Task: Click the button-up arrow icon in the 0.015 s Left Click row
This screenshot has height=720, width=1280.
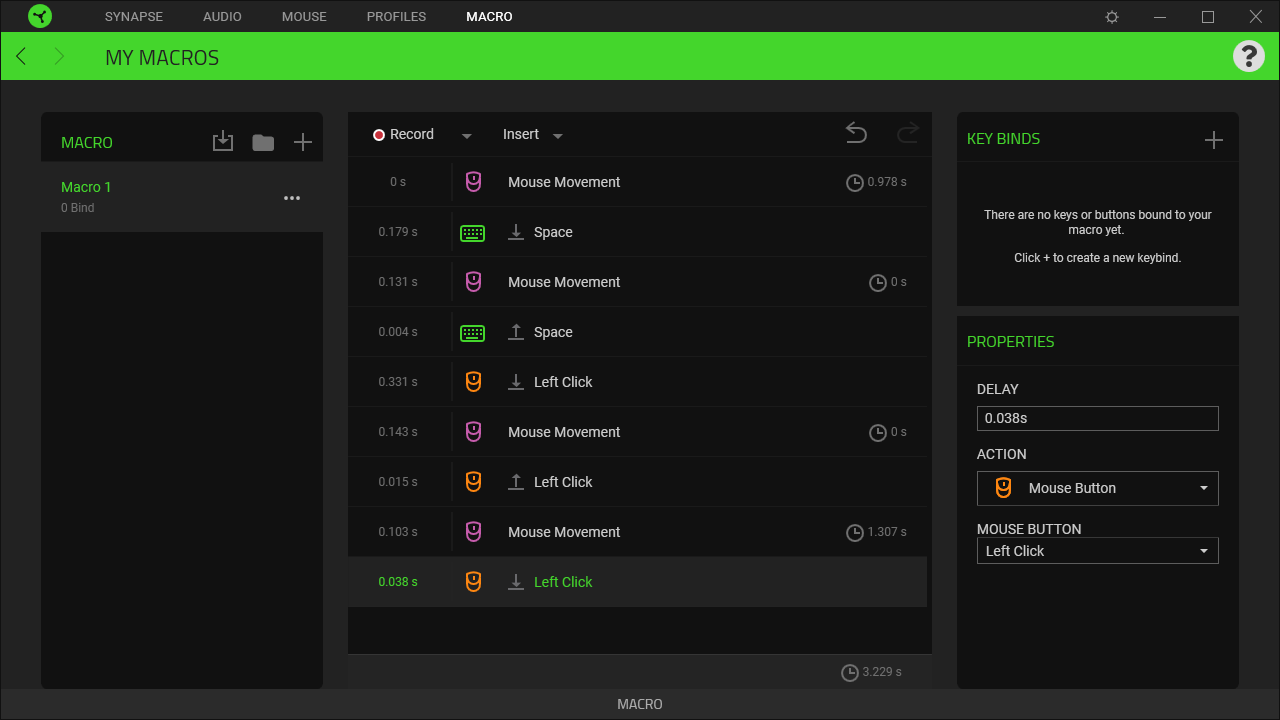Action: click(x=516, y=482)
